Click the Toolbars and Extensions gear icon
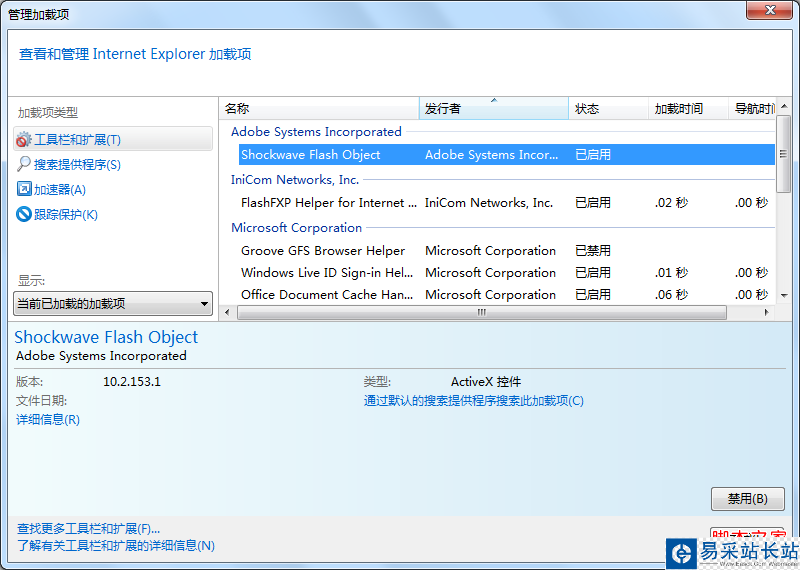The image size is (800, 570). (24, 140)
